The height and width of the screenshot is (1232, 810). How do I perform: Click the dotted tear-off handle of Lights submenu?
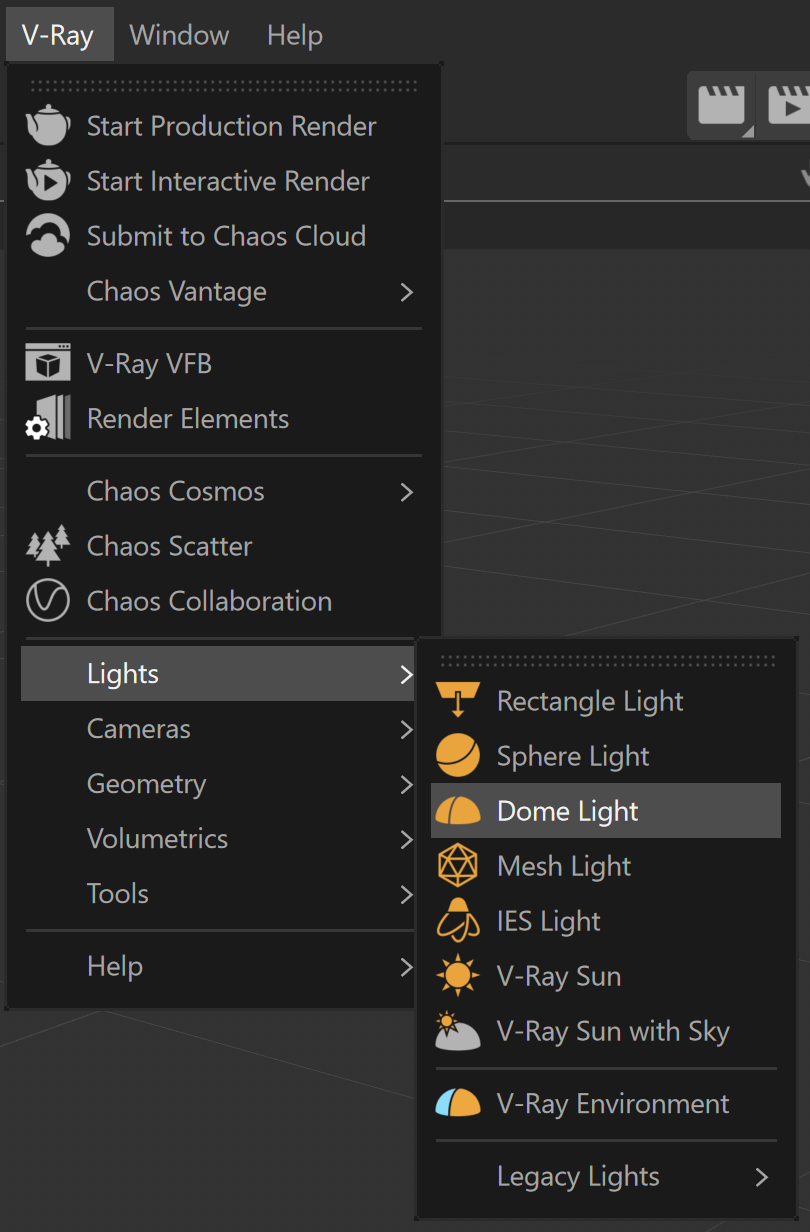click(607, 661)
